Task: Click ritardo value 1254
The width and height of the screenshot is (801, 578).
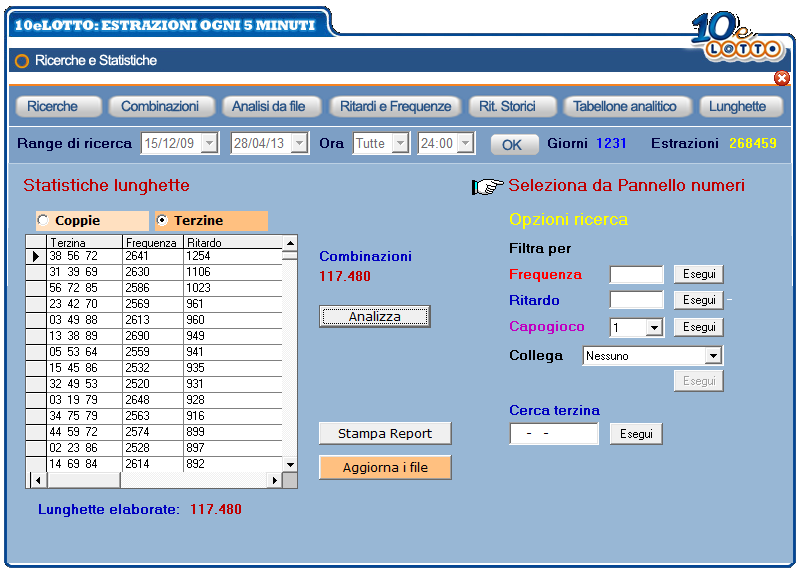Action: tap(198, 256)
